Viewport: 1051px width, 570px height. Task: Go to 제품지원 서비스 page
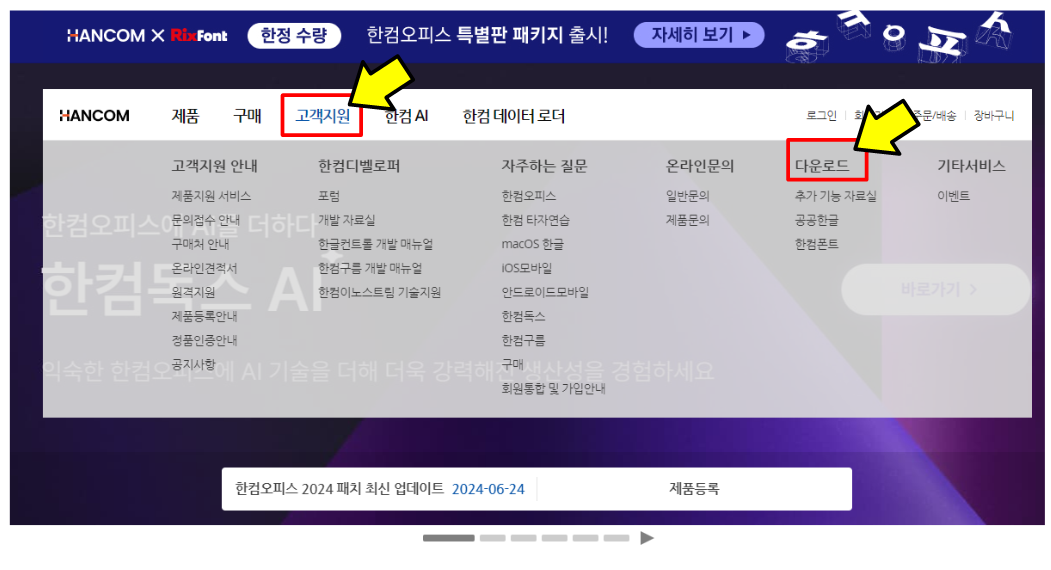click(x=211, y=196)
